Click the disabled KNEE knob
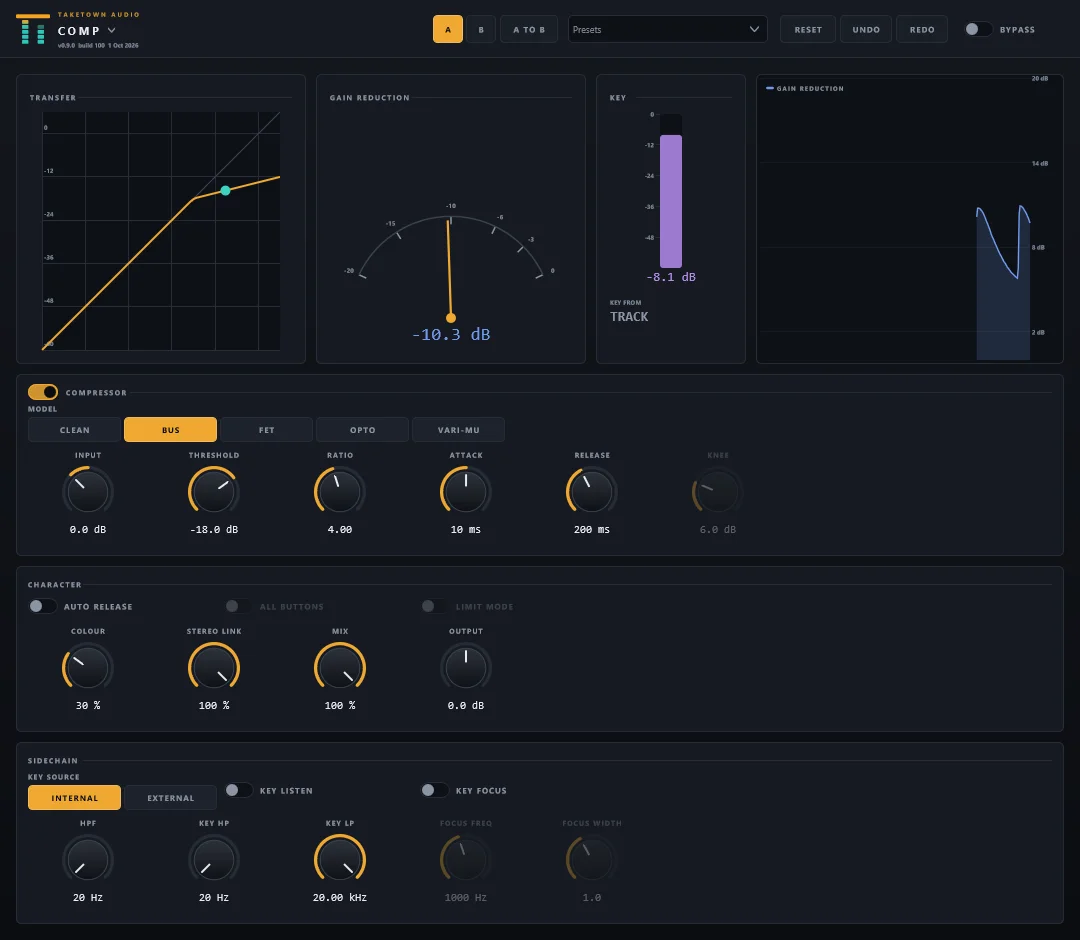Image resolution: width=1080 pixels, height=940 pixels. [x=718, y=492]
